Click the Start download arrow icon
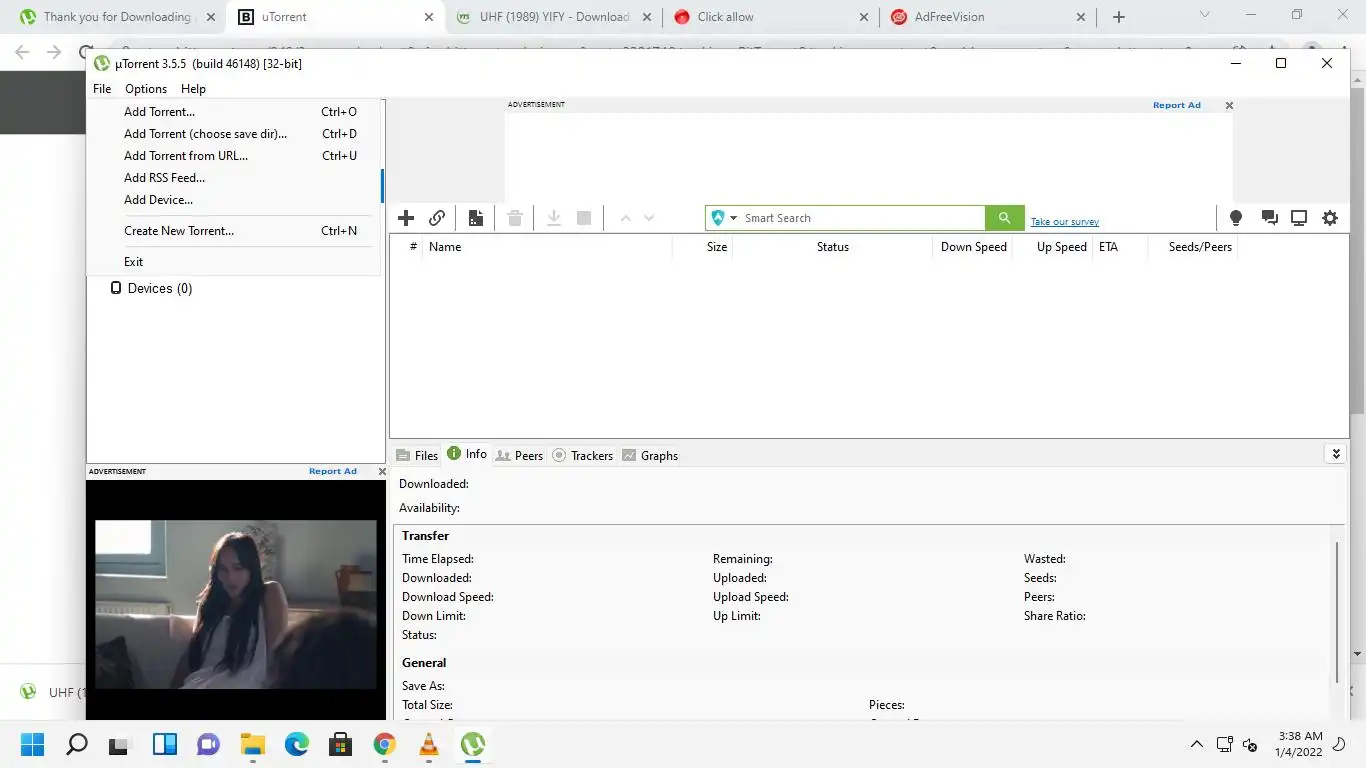 click(553, 218)
